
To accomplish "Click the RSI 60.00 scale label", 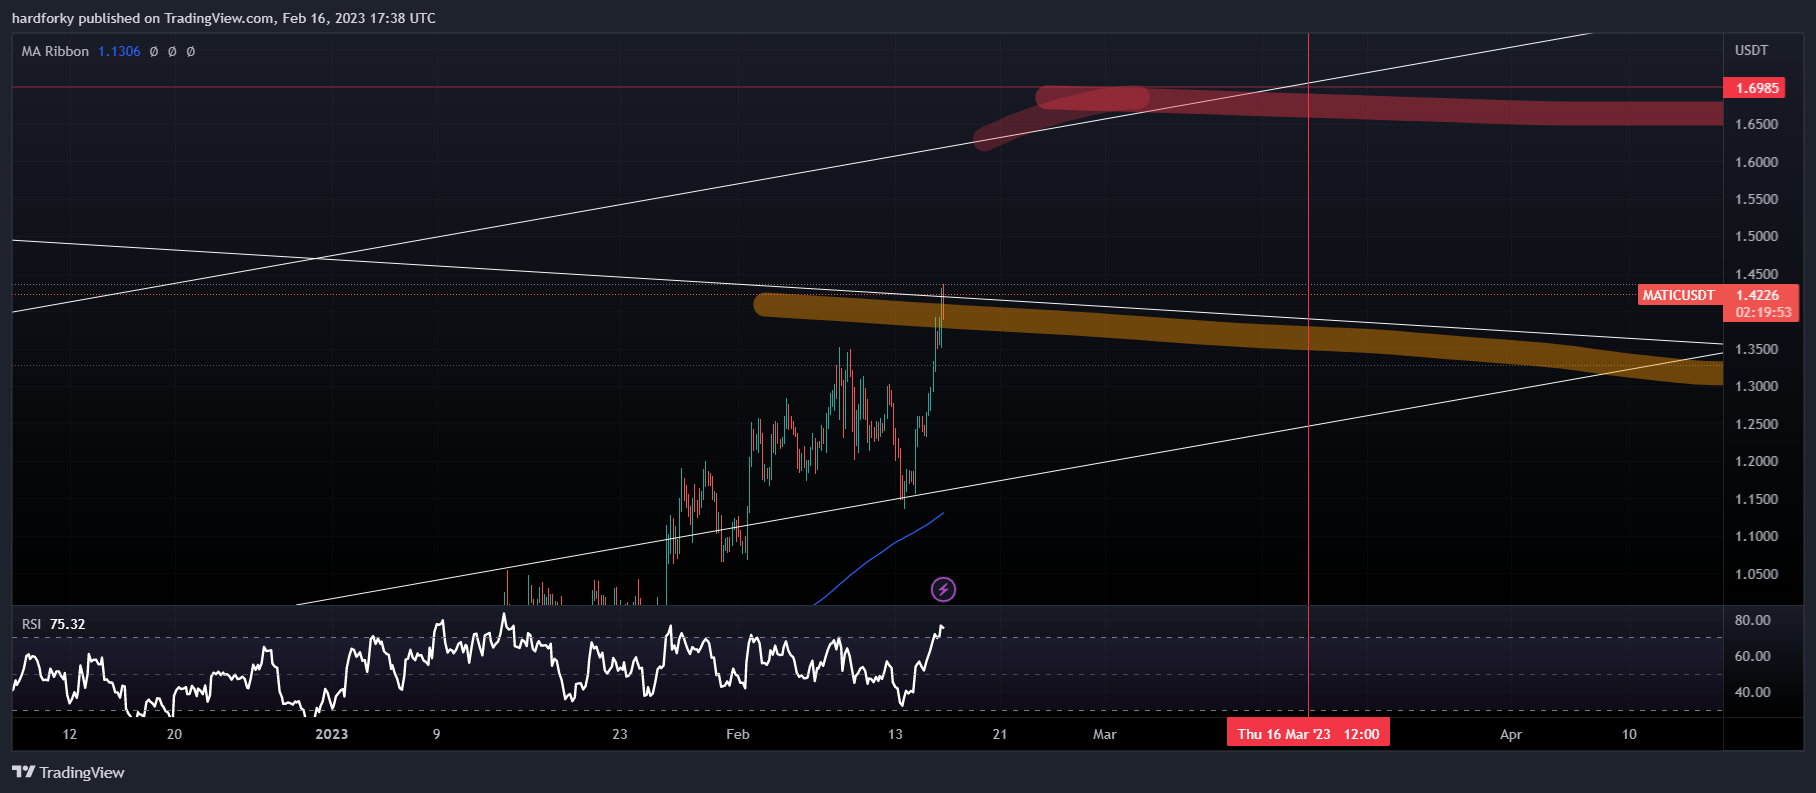I will pyautogui.click(x=1752, y=656).
